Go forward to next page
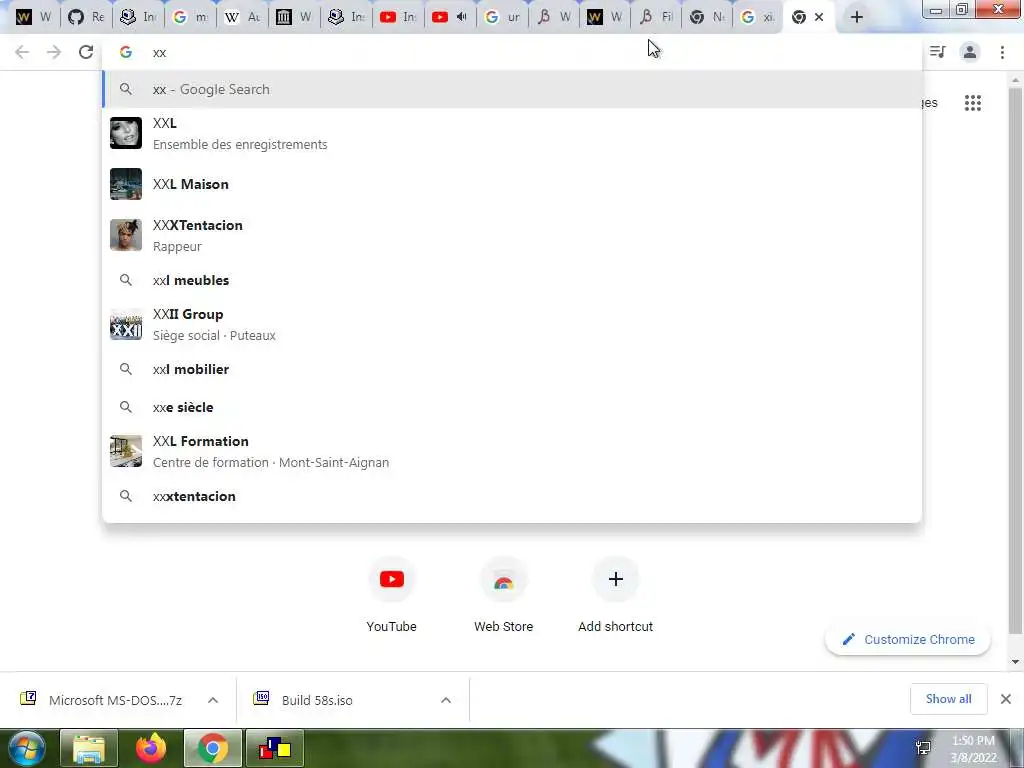1024x768 pixels. pyautogui.click(x=54, y=52)
